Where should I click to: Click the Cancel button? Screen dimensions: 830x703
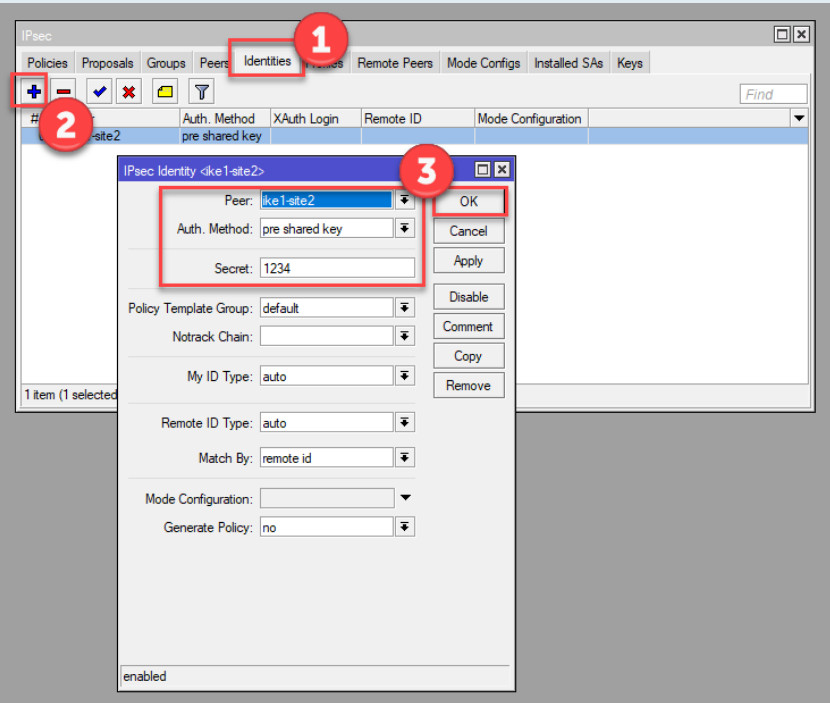point(469,231)
